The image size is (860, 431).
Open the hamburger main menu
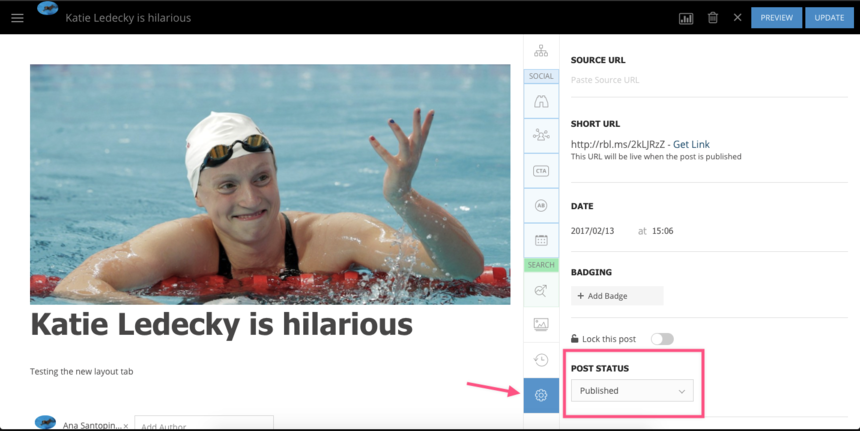click(x=17, y=18)
